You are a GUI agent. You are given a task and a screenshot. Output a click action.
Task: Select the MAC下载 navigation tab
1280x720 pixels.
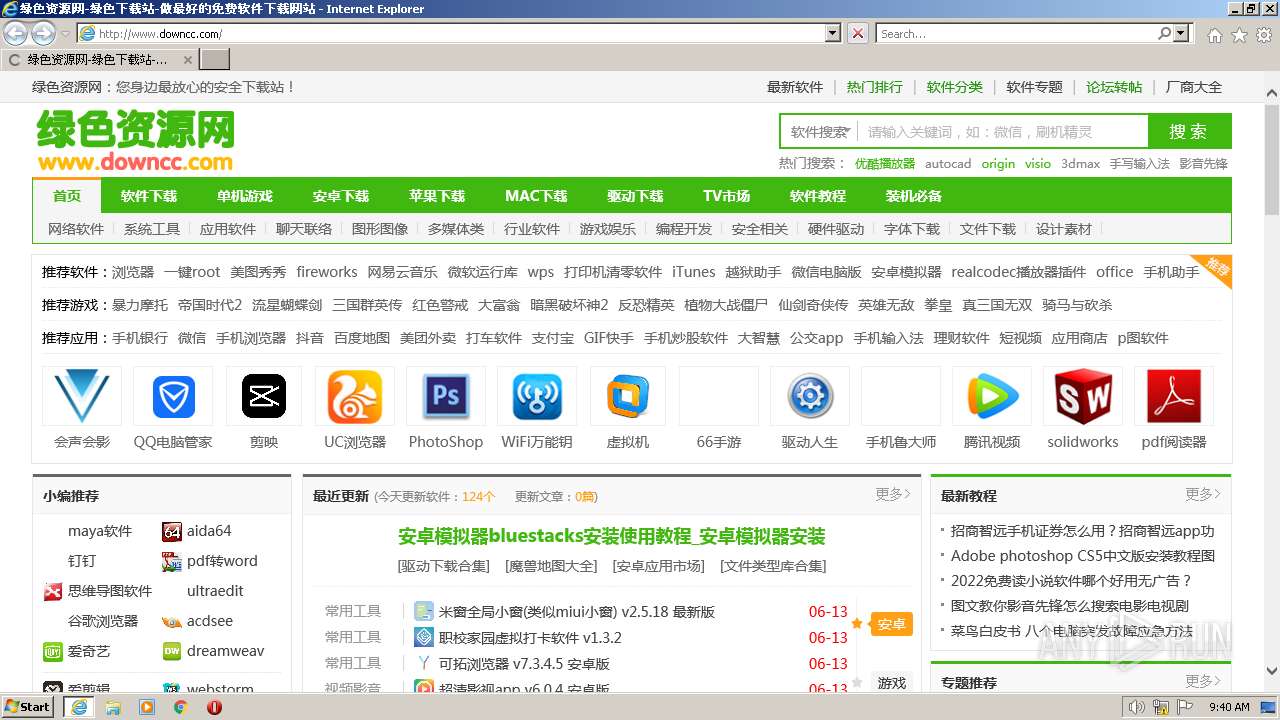536,196
